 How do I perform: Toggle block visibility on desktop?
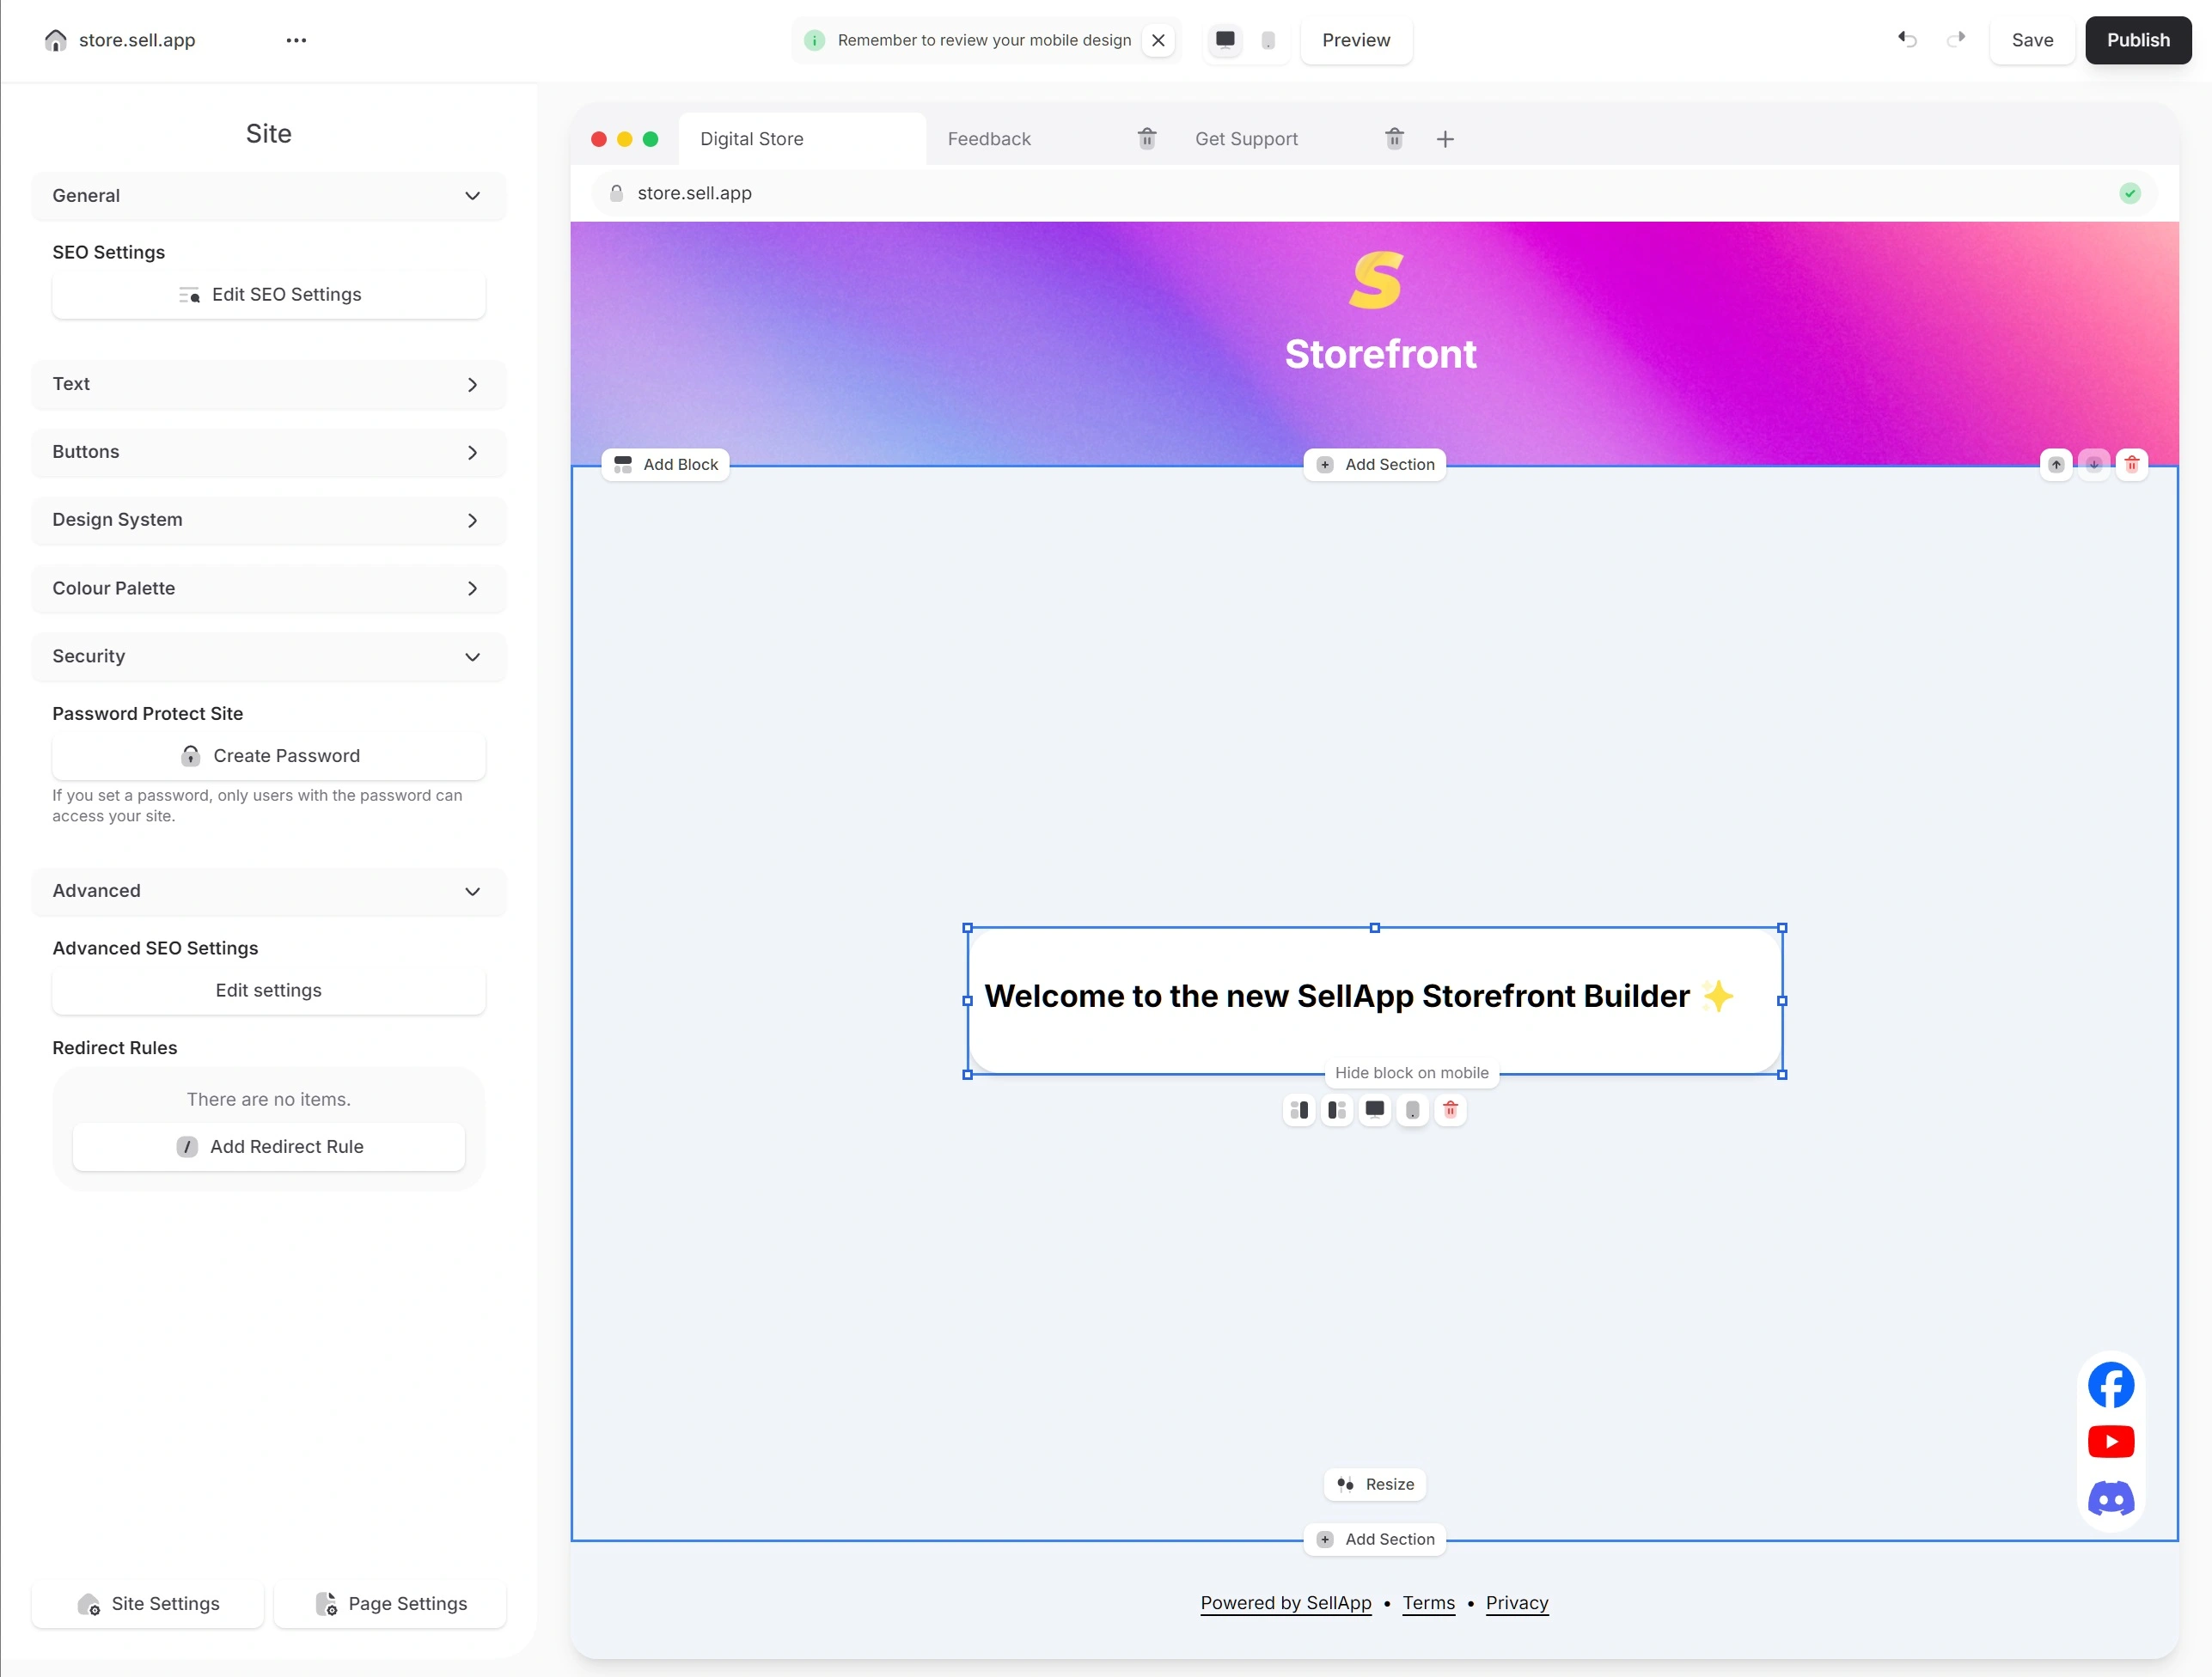[x=1375, y=1109]
